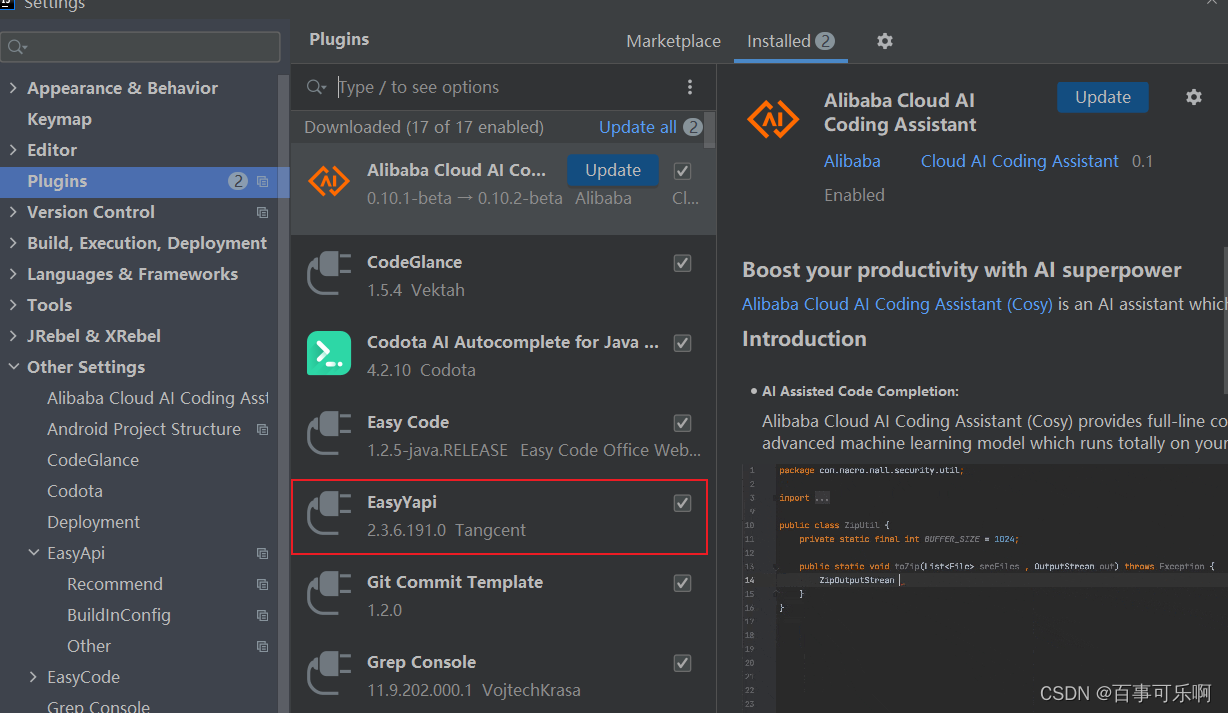Screen dimensions: 1228x713
Task: Expand the JRebel & XRebel node
Action: coord(13,336)
